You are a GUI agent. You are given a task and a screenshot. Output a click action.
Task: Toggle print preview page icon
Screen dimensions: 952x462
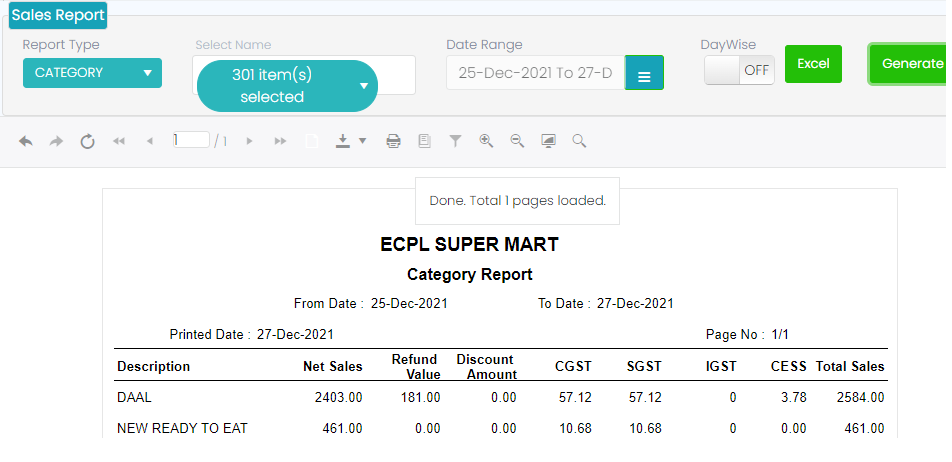tap(424, 142)
